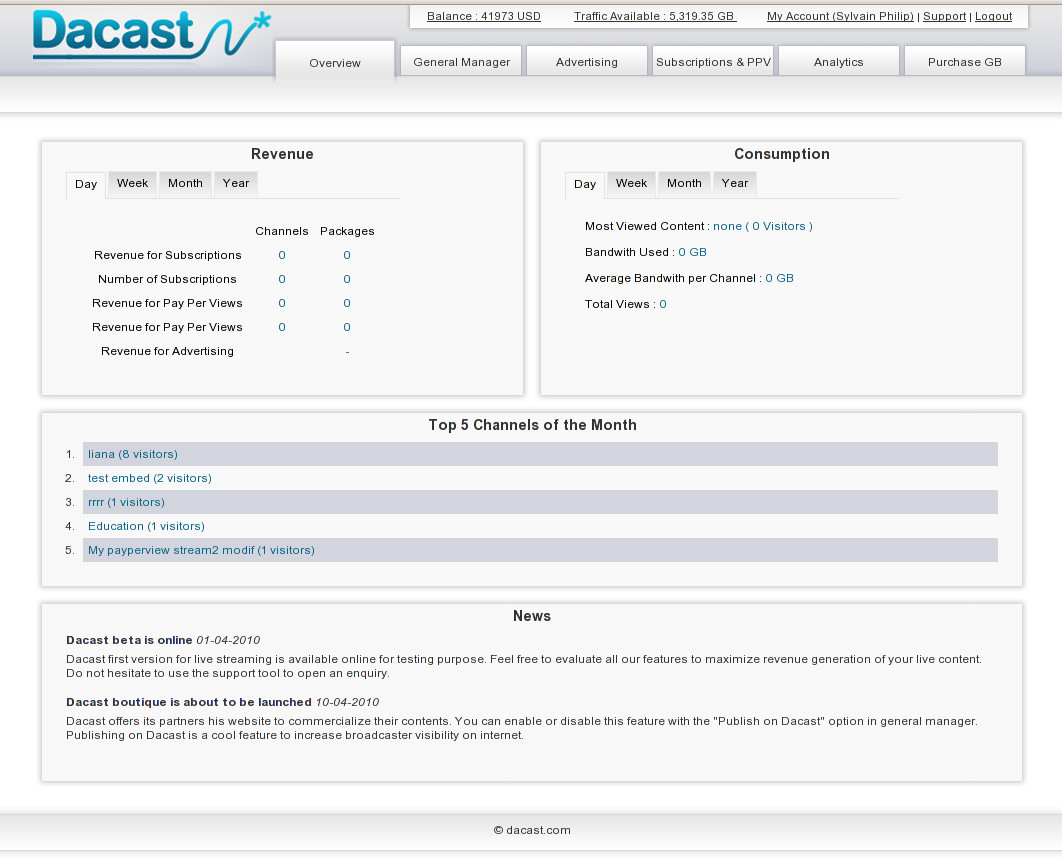Open the Analytics tab
1062x862 pixels.
838,62
